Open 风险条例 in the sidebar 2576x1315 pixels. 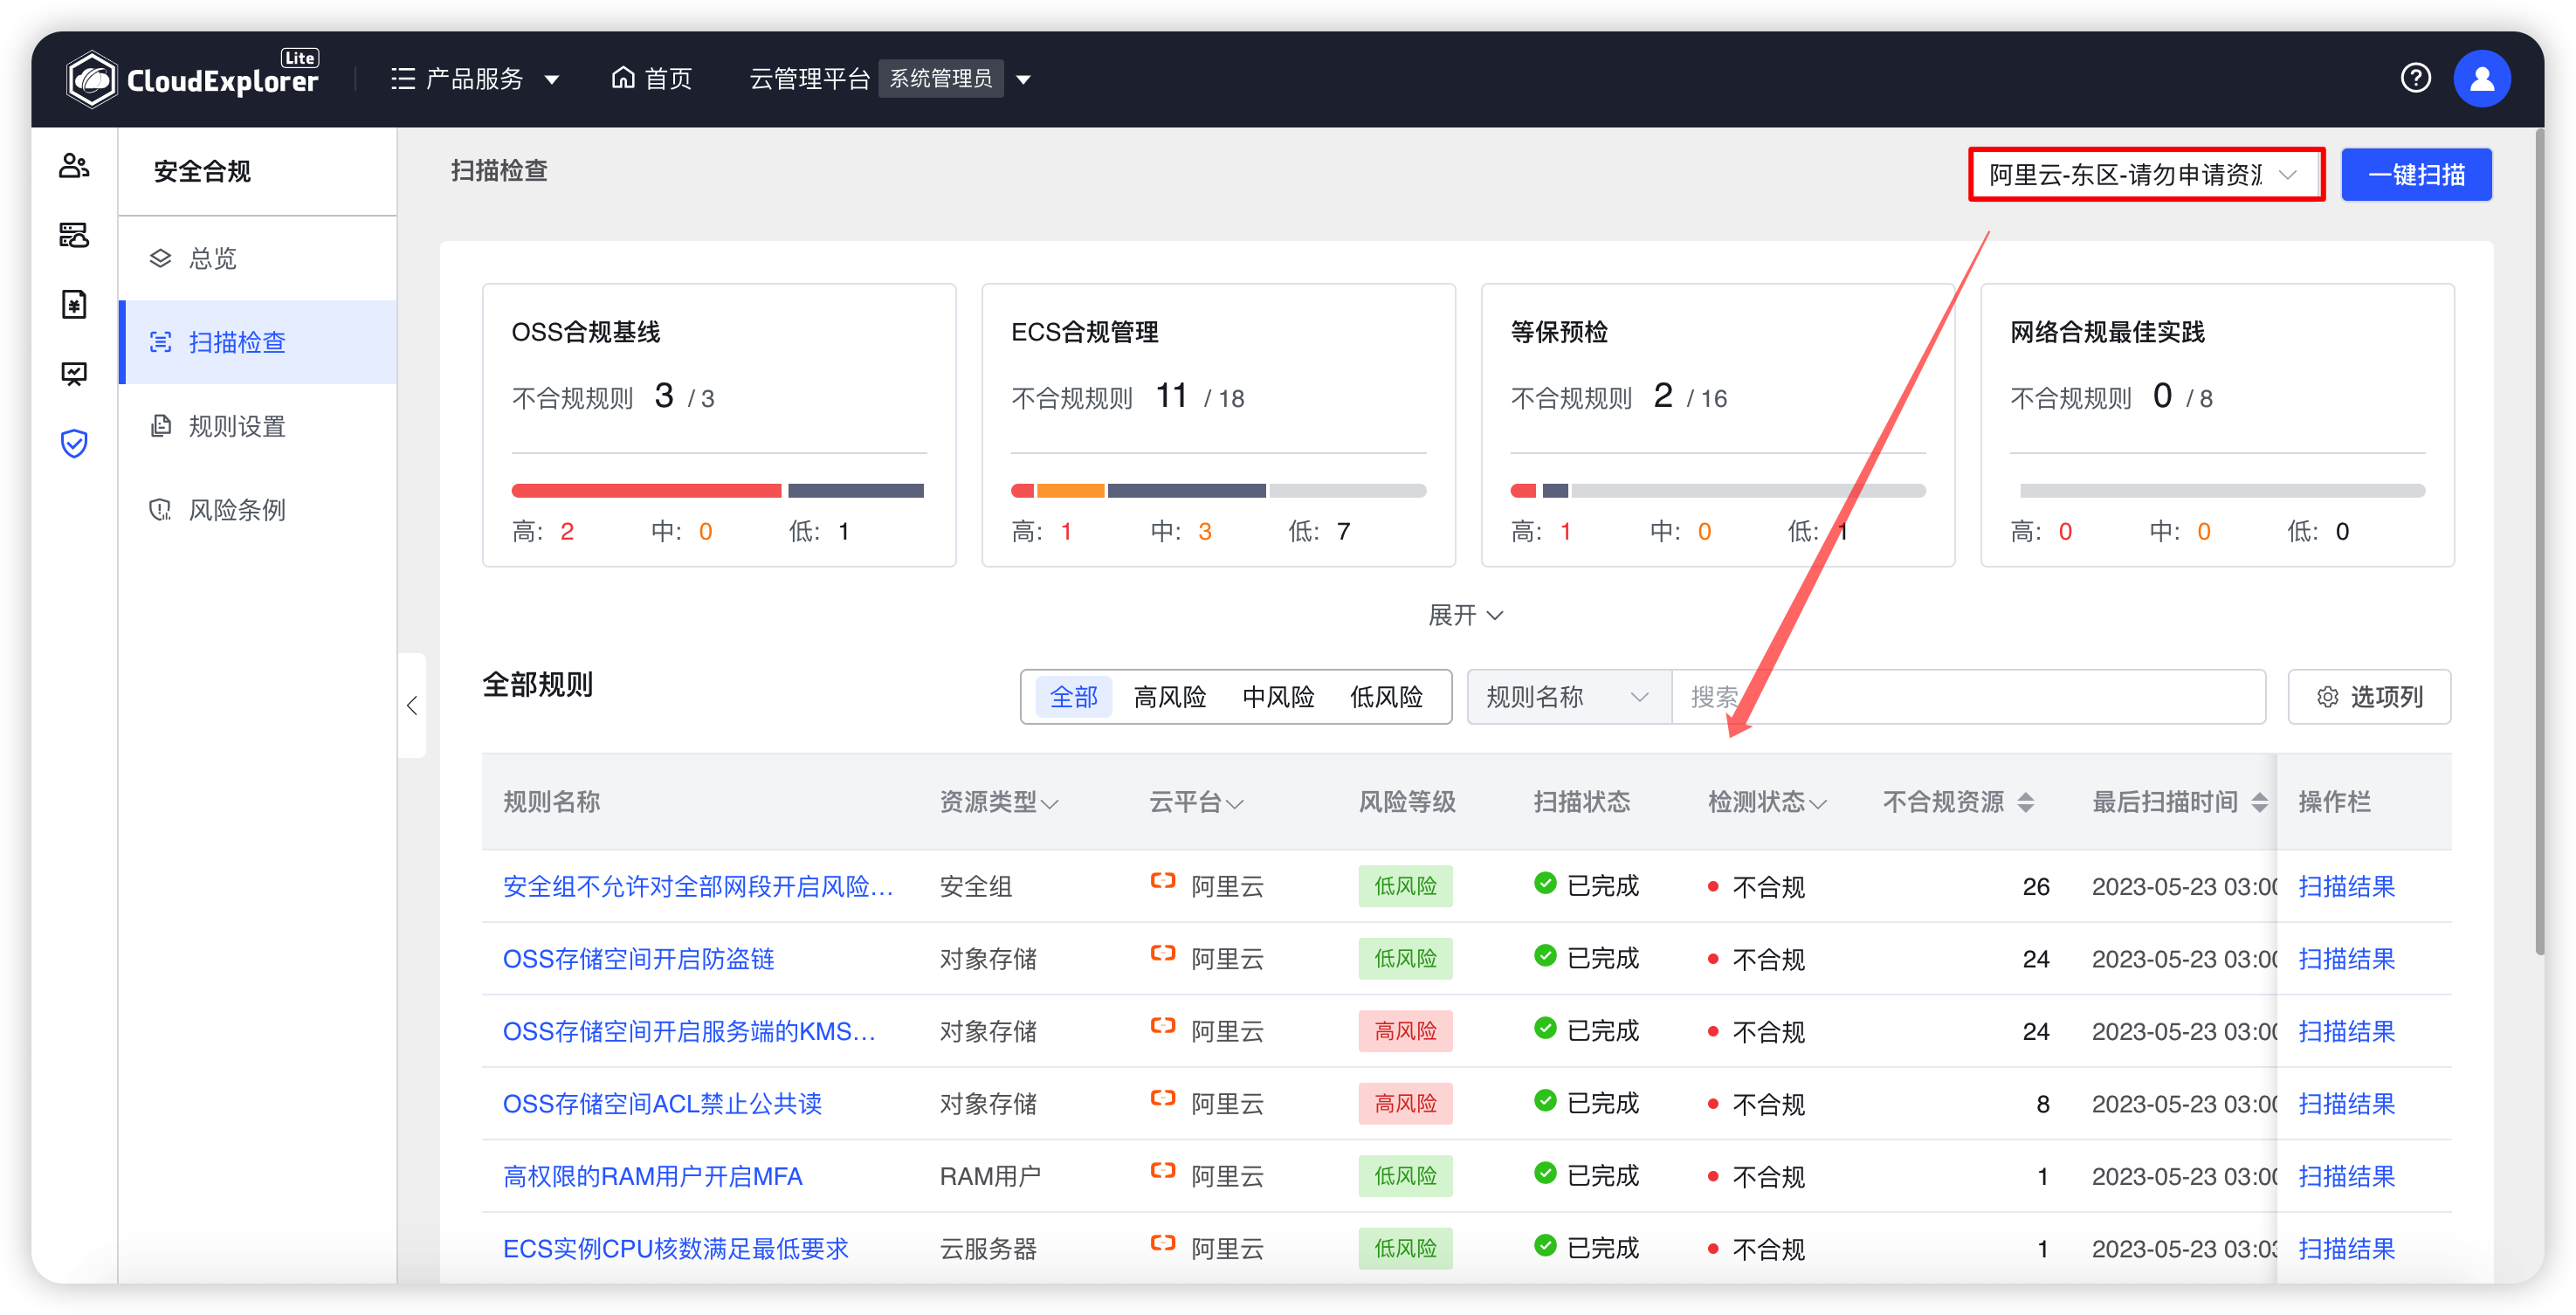258,510
